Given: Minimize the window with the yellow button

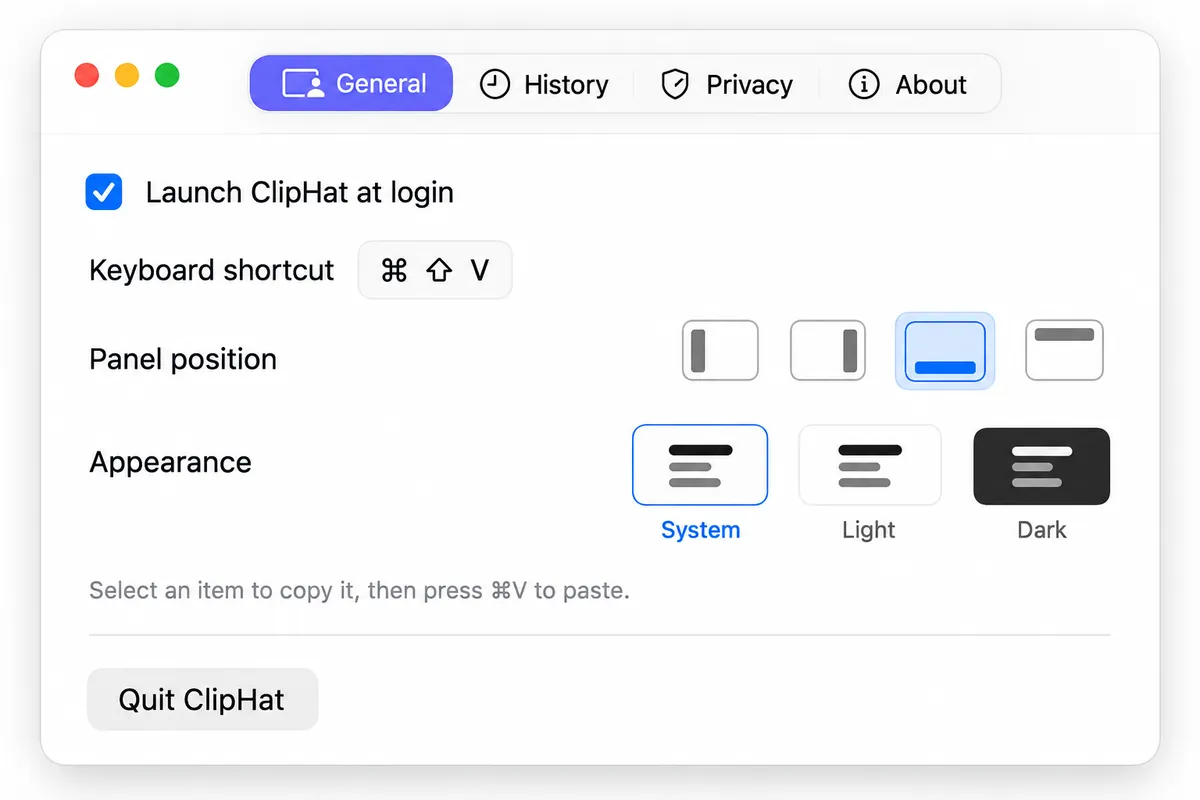Looking at the screenshot, I should pyautogui.click(x=127, y=75).
